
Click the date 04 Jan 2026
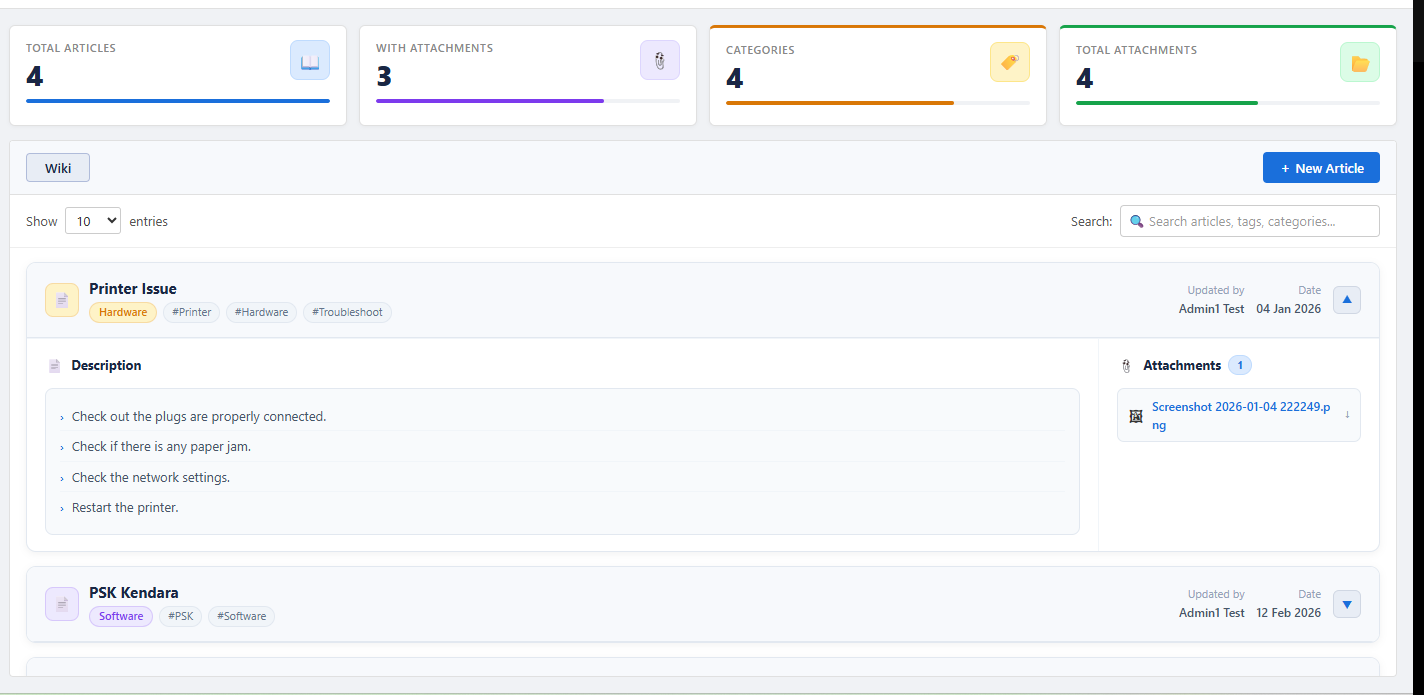(x=1288, y=309)
